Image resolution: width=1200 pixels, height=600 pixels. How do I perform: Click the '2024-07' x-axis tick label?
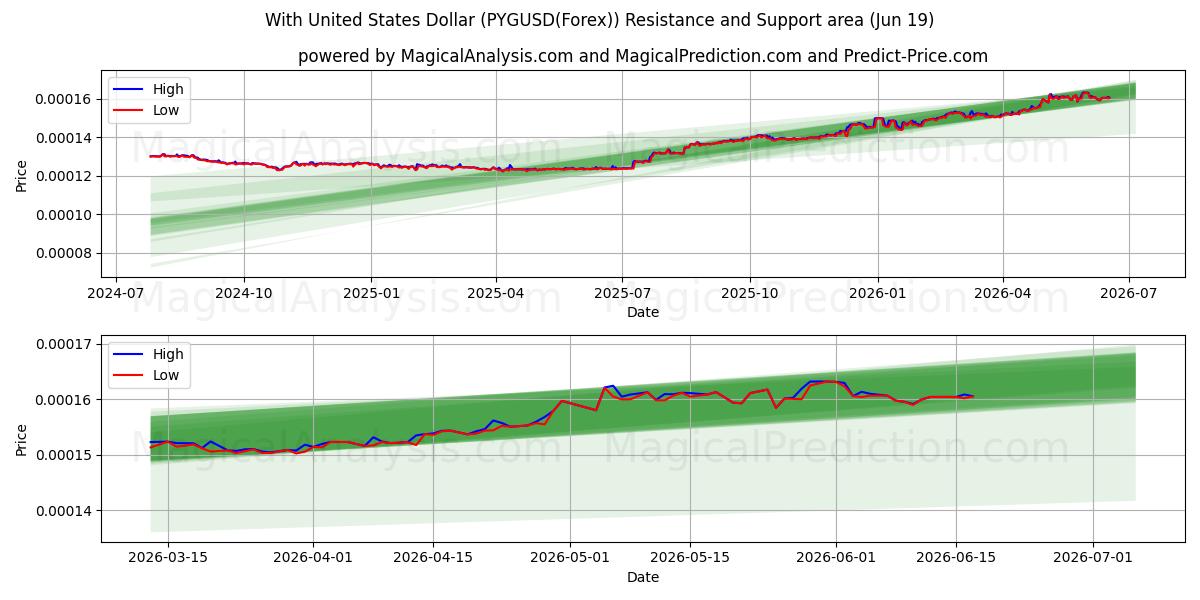coord(116,293)
